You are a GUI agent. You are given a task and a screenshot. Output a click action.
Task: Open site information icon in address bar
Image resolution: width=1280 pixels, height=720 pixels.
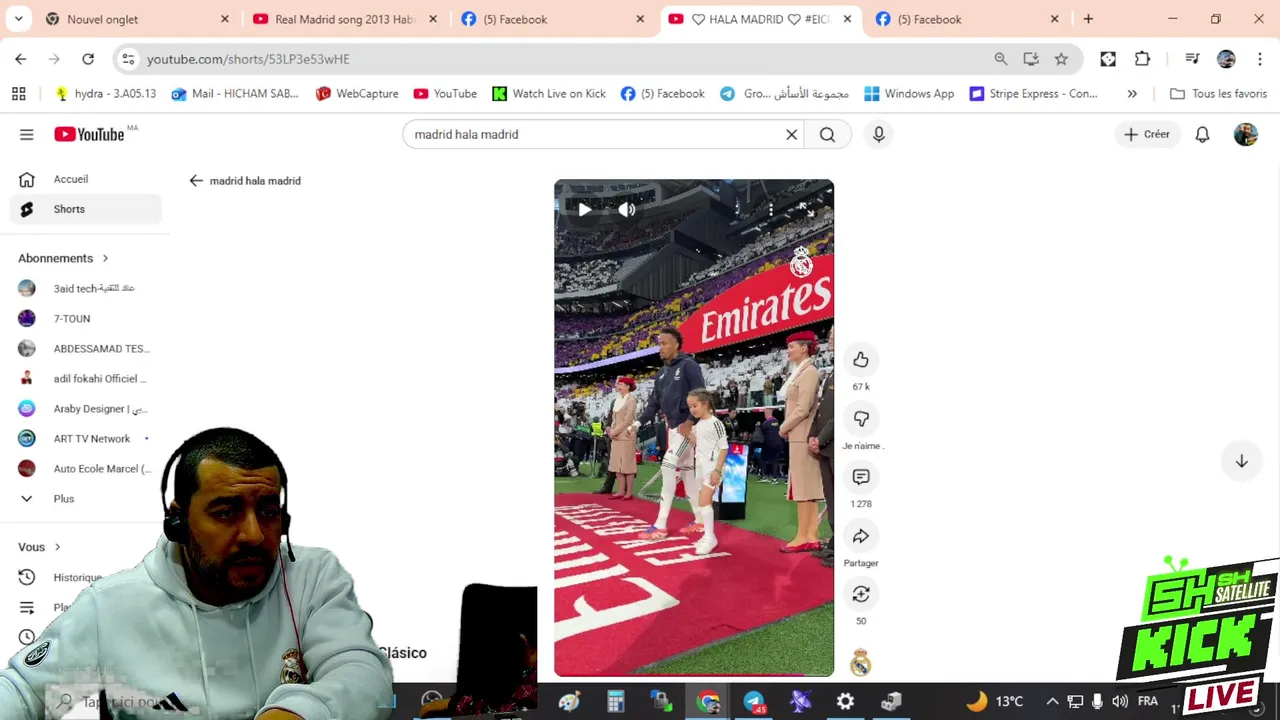[128, 59]
